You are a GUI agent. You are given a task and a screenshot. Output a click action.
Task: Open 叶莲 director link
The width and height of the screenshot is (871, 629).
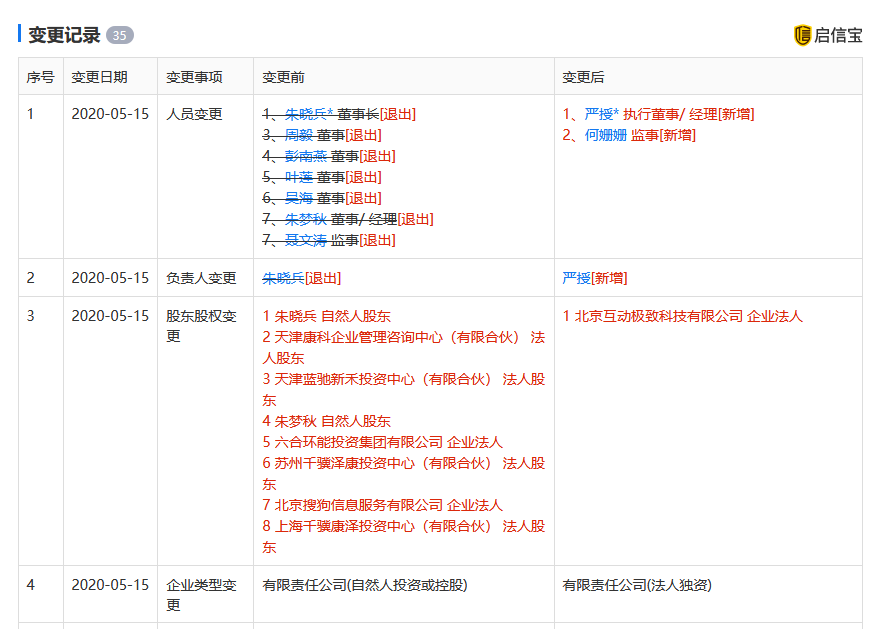(299, 177)
